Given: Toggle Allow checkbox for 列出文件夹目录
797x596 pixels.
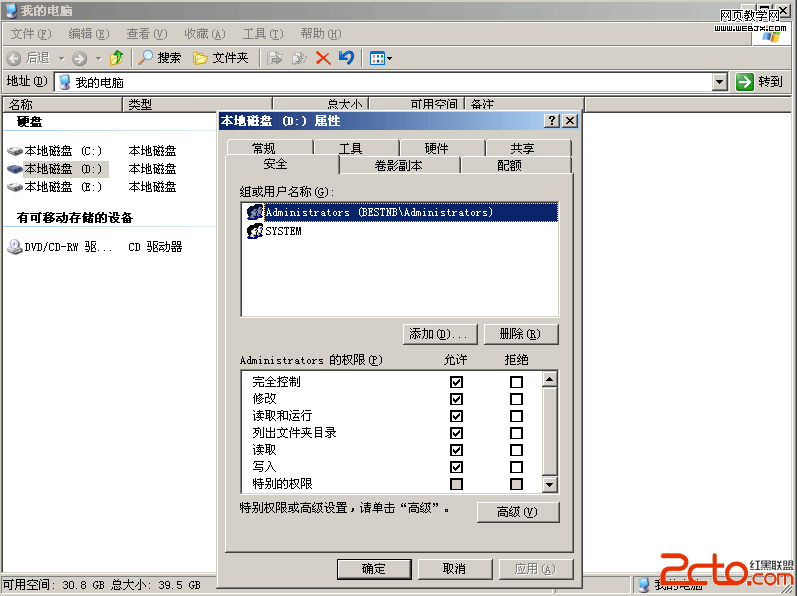Looking at the screenshot, I should click(x=456, y=433).
